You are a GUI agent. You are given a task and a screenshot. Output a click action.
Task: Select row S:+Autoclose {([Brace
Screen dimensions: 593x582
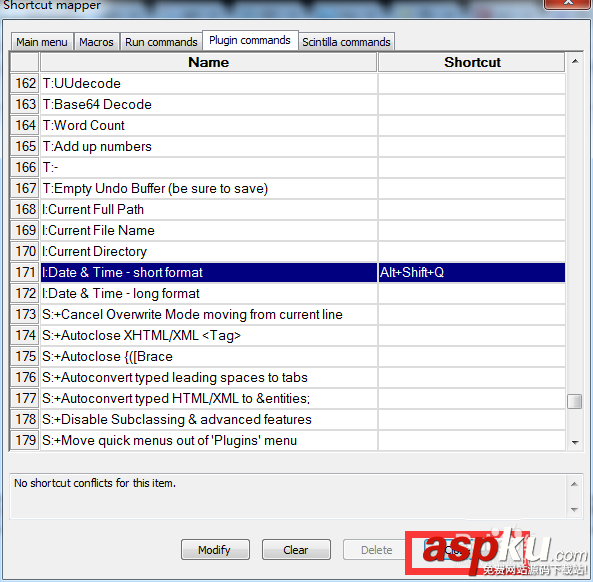click(288, 356)
